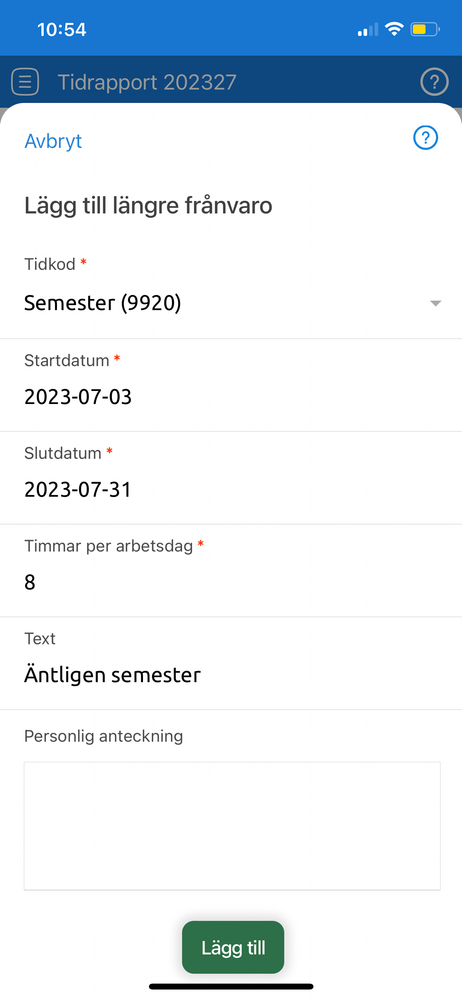This screenshot has width=462, height=999.
Task: Tap the 10:54 clock in the status bar
Action: 61,29
